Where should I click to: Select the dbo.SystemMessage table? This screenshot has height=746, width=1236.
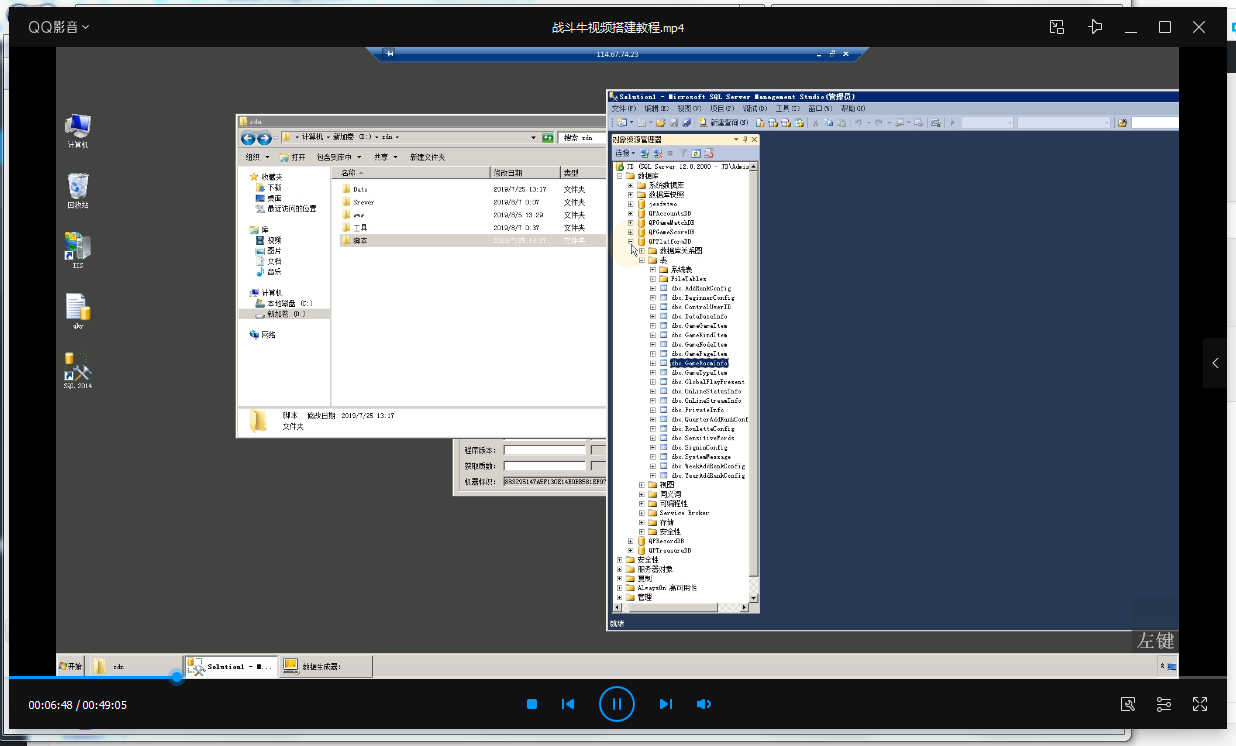click(700, 457)
